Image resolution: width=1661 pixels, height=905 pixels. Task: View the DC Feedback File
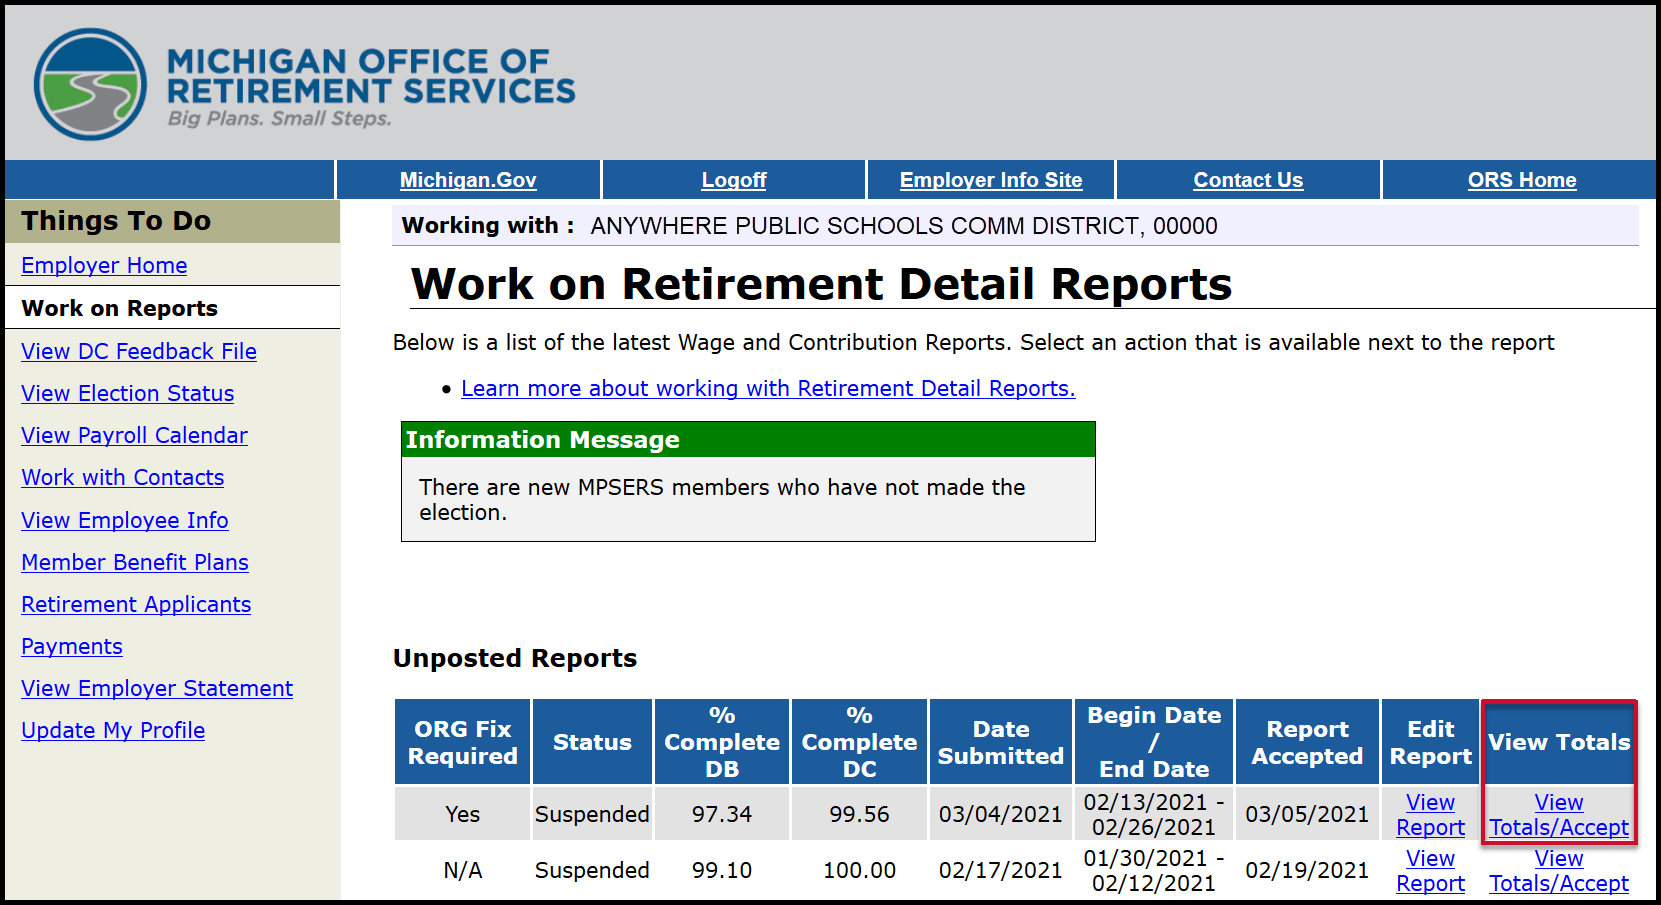(138, 351)
